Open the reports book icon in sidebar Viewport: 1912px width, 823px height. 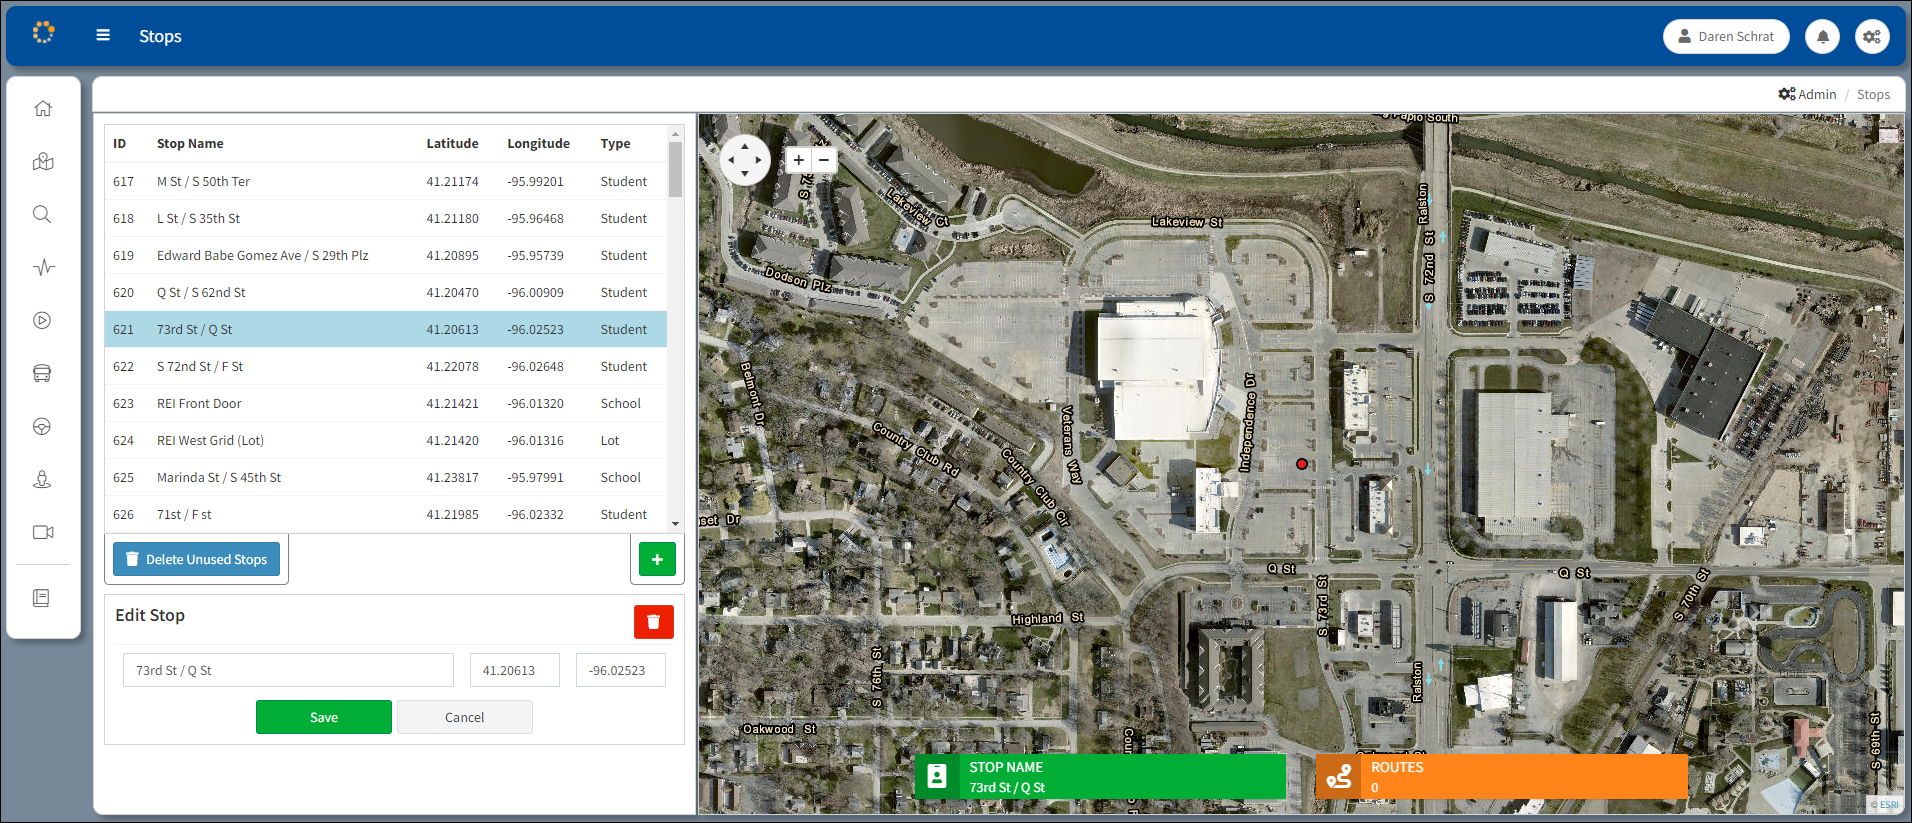(x=41, y=598)
